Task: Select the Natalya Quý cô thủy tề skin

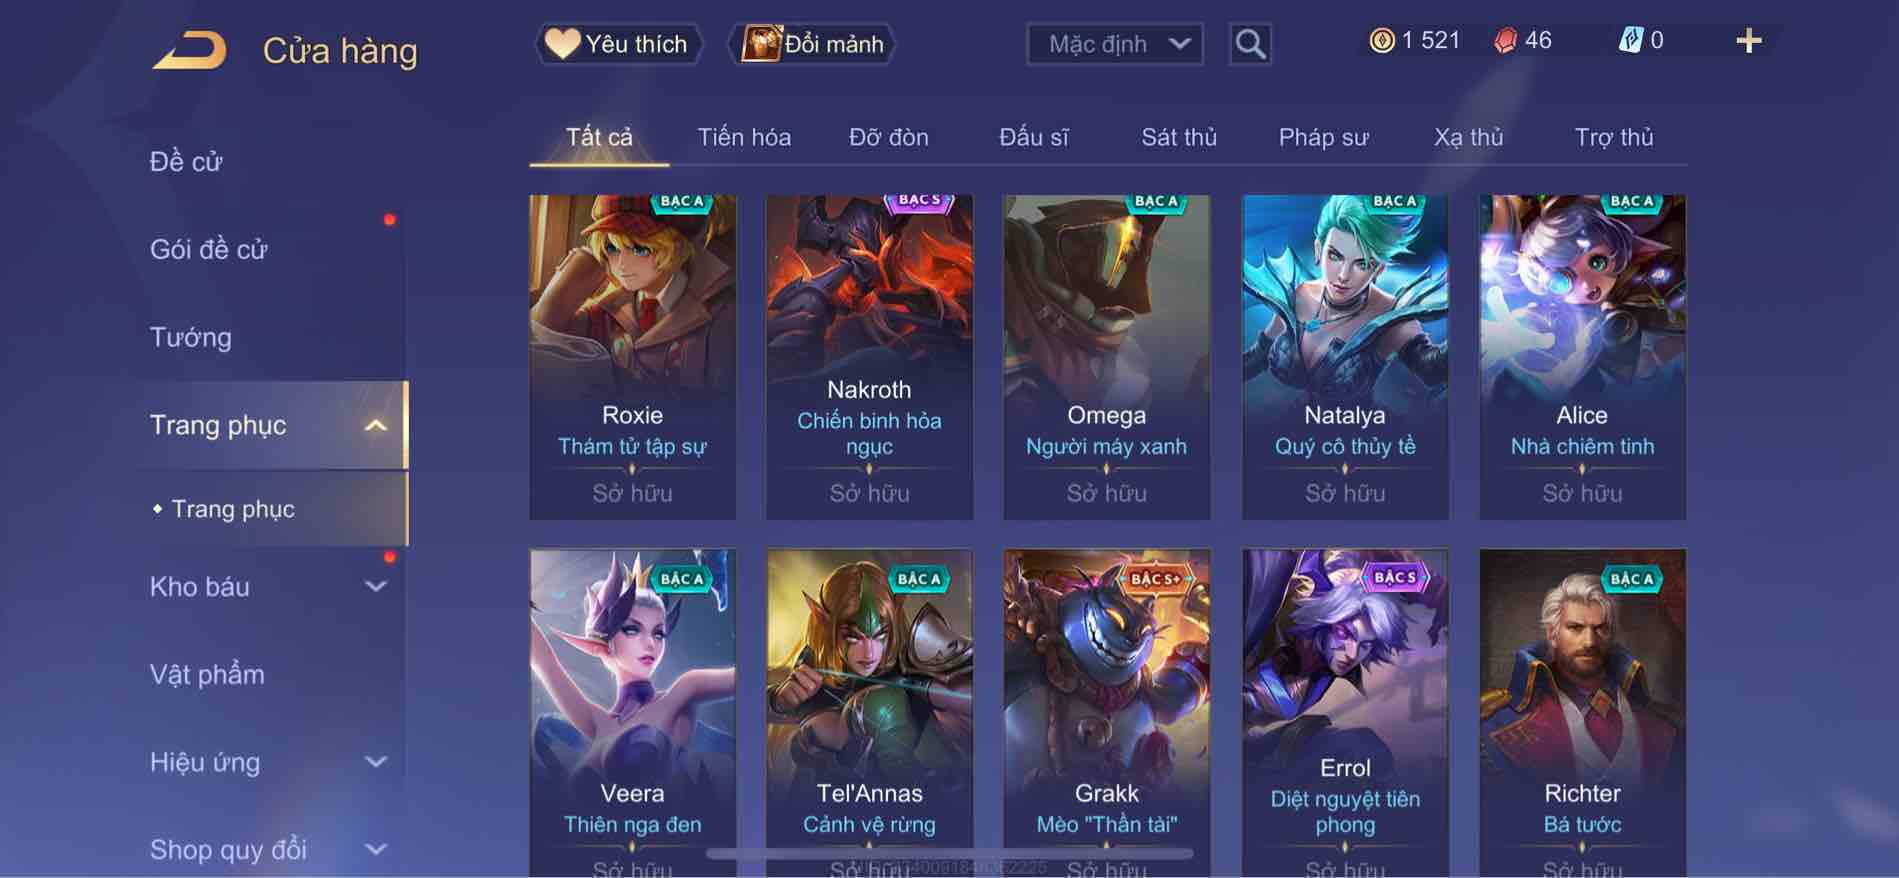Action: tap(1345, 357)
